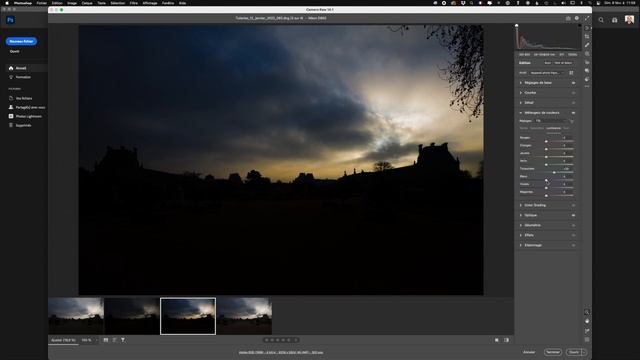Expand the Courbe section
The image size is (640, 360).
(x=521, y=93)
